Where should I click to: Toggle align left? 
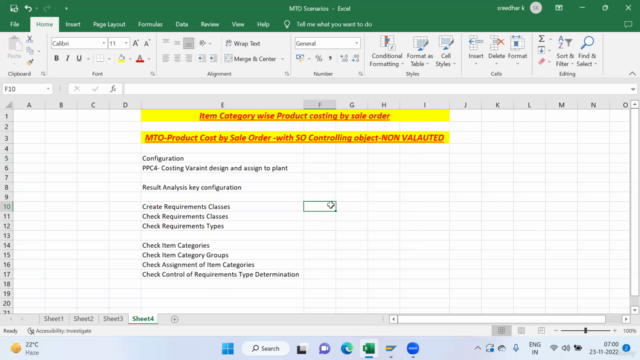coord(166,59)
